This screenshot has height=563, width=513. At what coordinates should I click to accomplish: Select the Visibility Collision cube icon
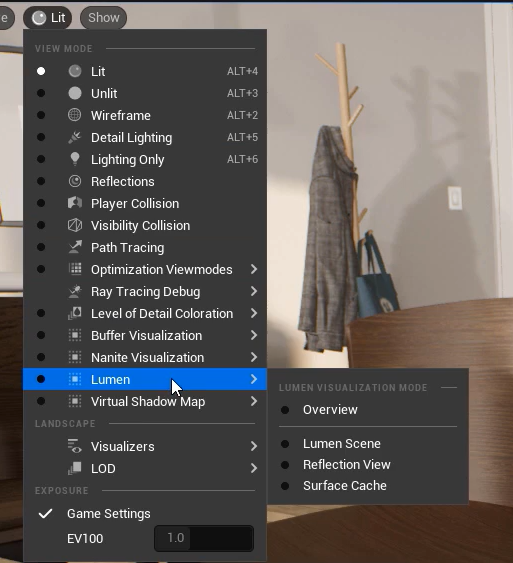(75, 225)
